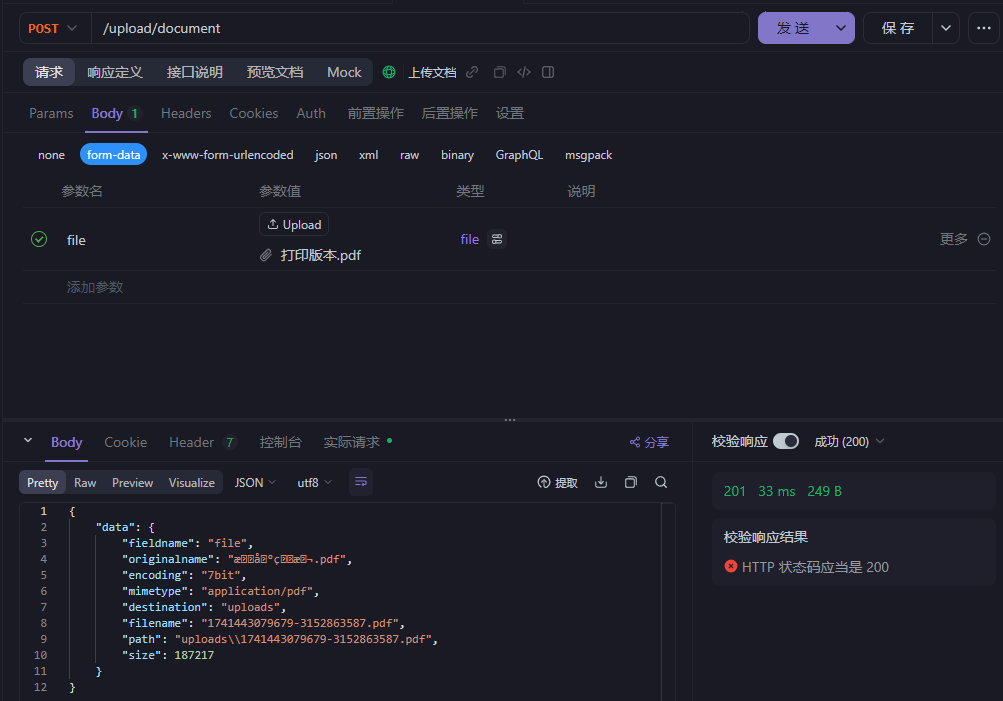Switch response view to Raw
This screenshot has width=1003, height=701.
[x=85, y=482]
